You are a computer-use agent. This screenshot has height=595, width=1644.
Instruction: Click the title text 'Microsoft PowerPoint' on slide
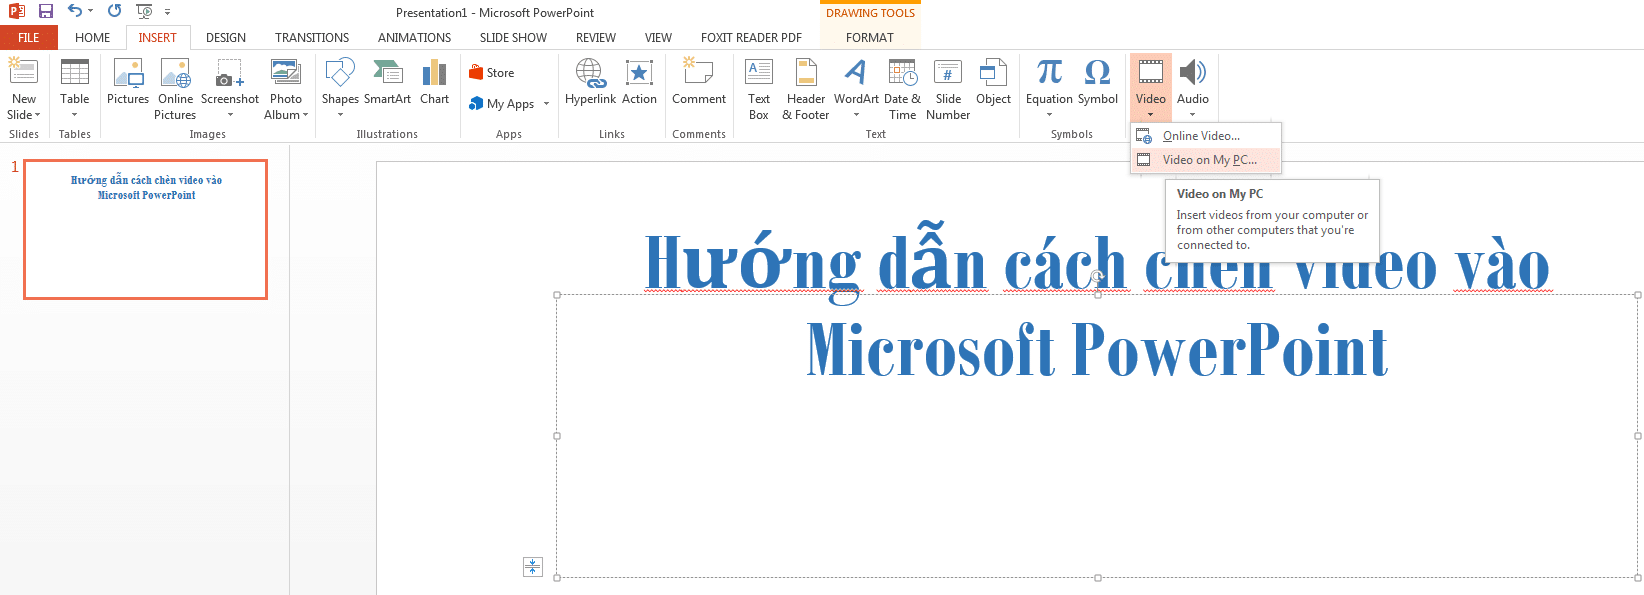pos(1097,350)
